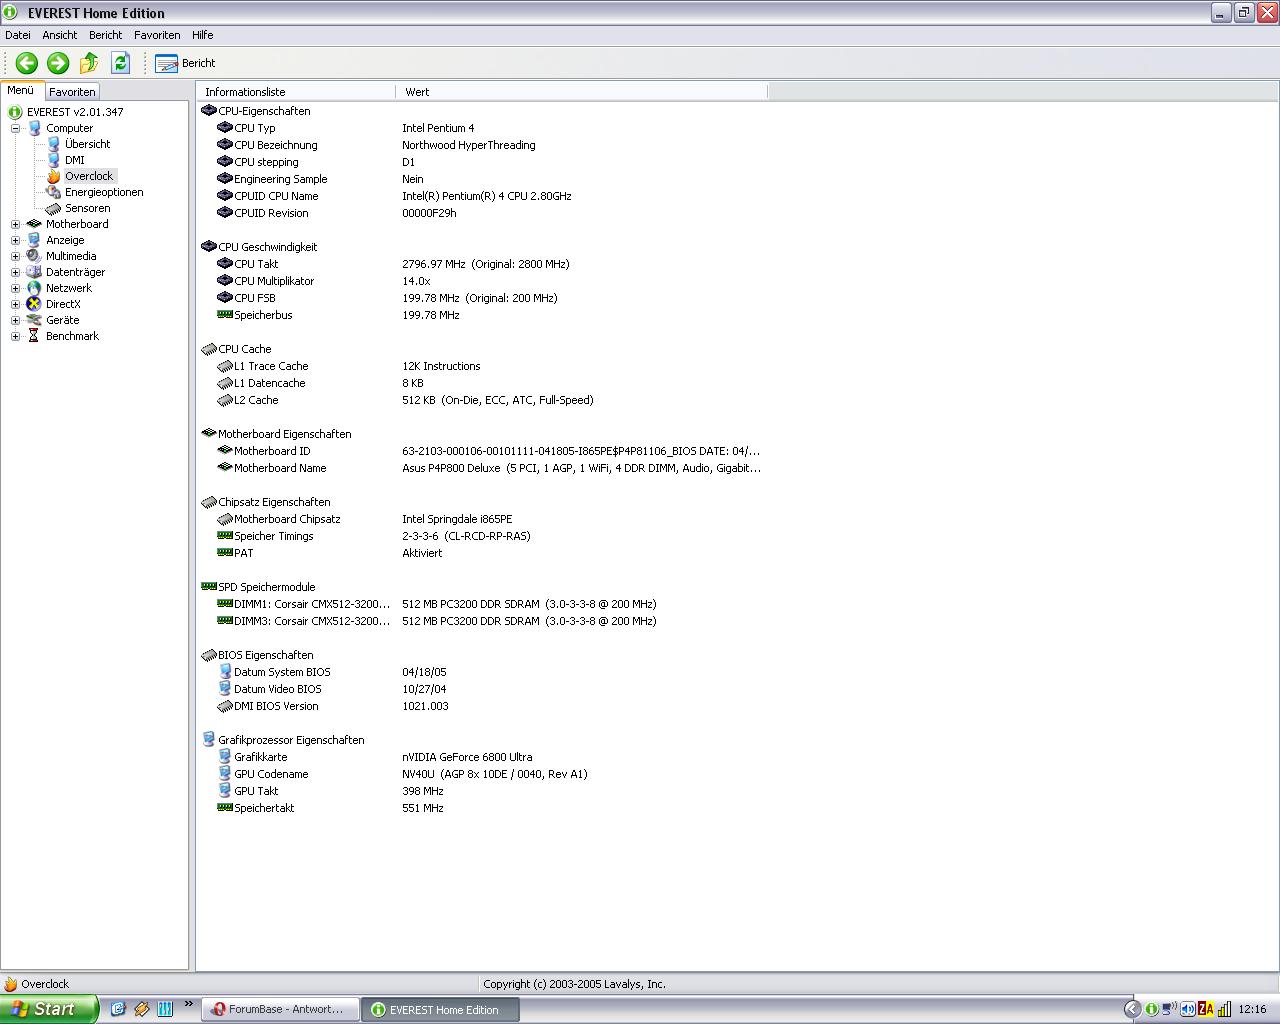Click the Benchmark hourglass icon in the tree
The width and height of the screenshot is (1280, 1024).
pyautogui.click(x=34, y=336)
